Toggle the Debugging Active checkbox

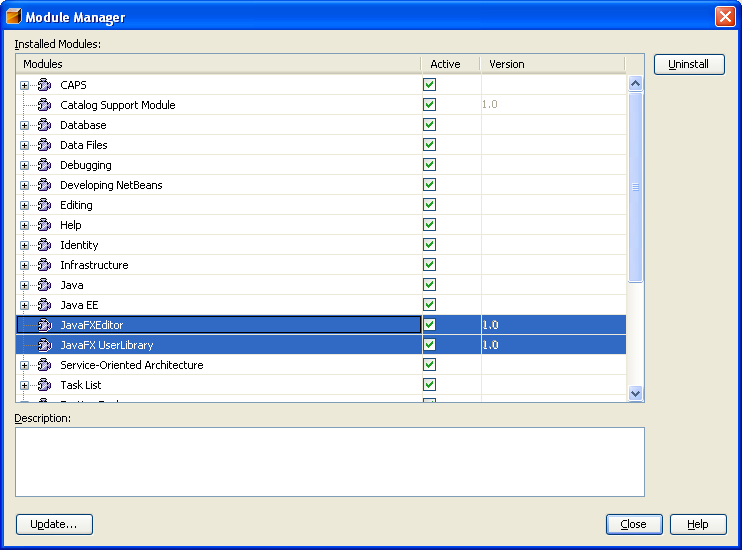tap(429, 165)
